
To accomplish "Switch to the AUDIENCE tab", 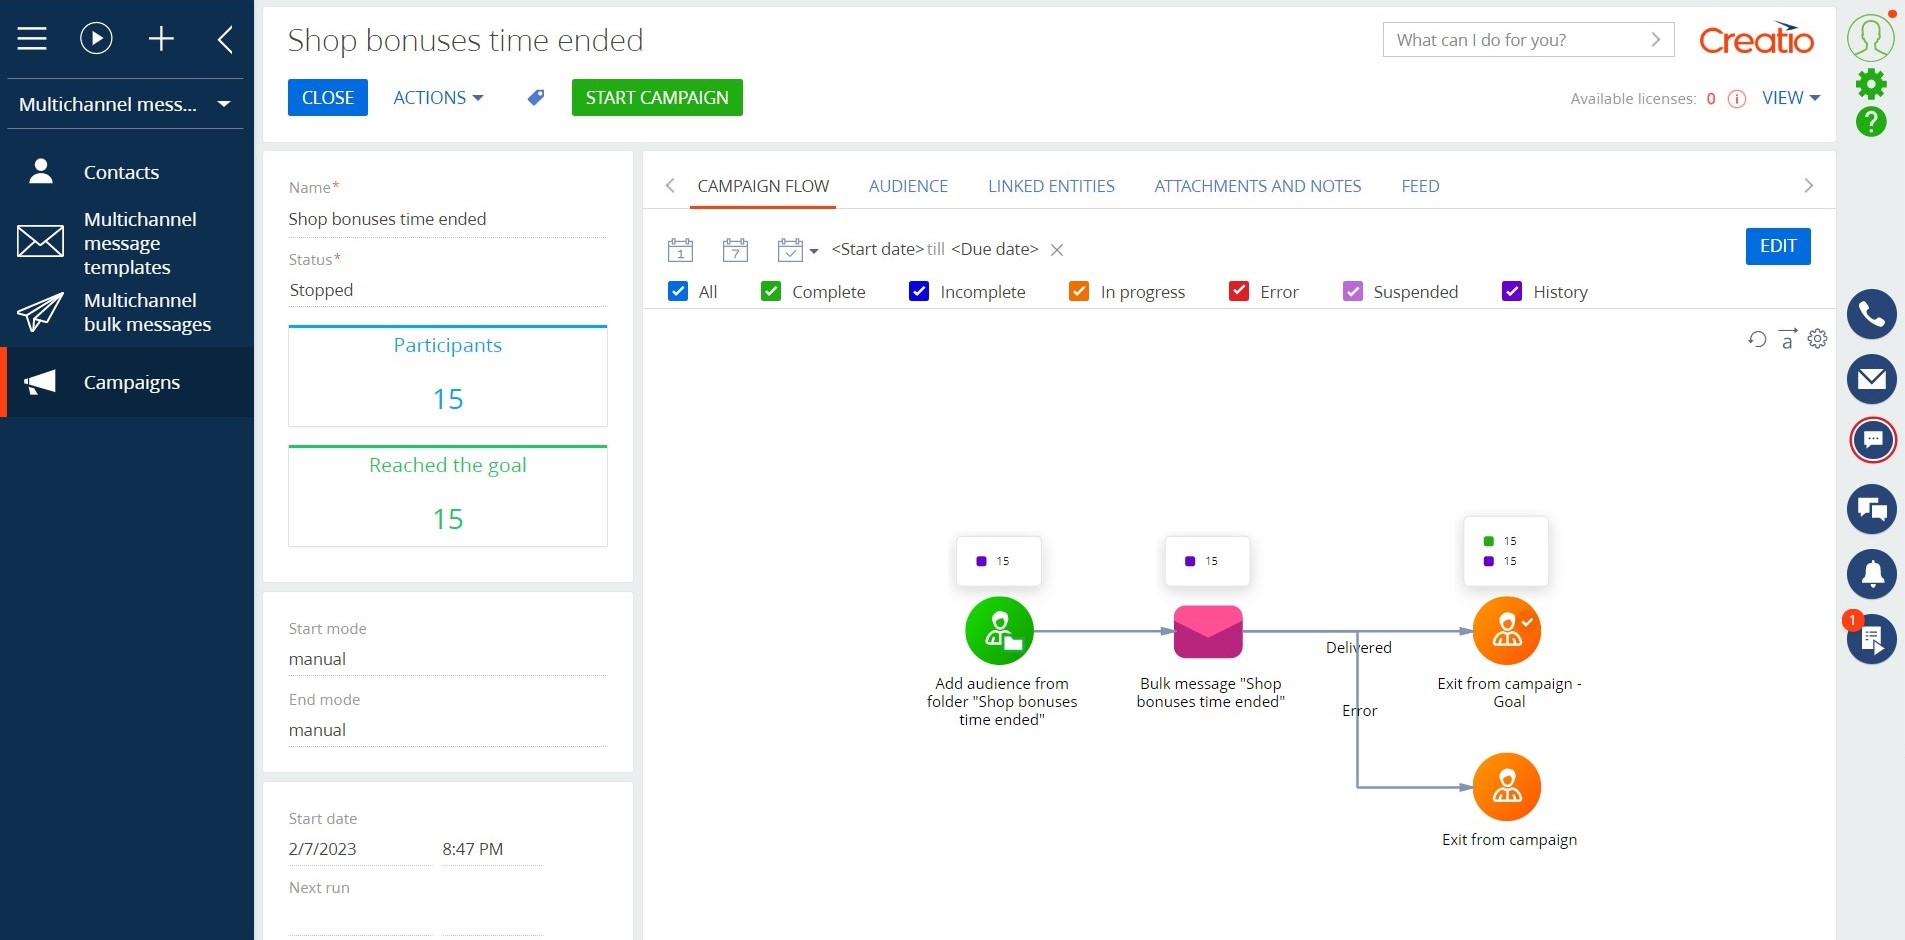I will point(908,186).
